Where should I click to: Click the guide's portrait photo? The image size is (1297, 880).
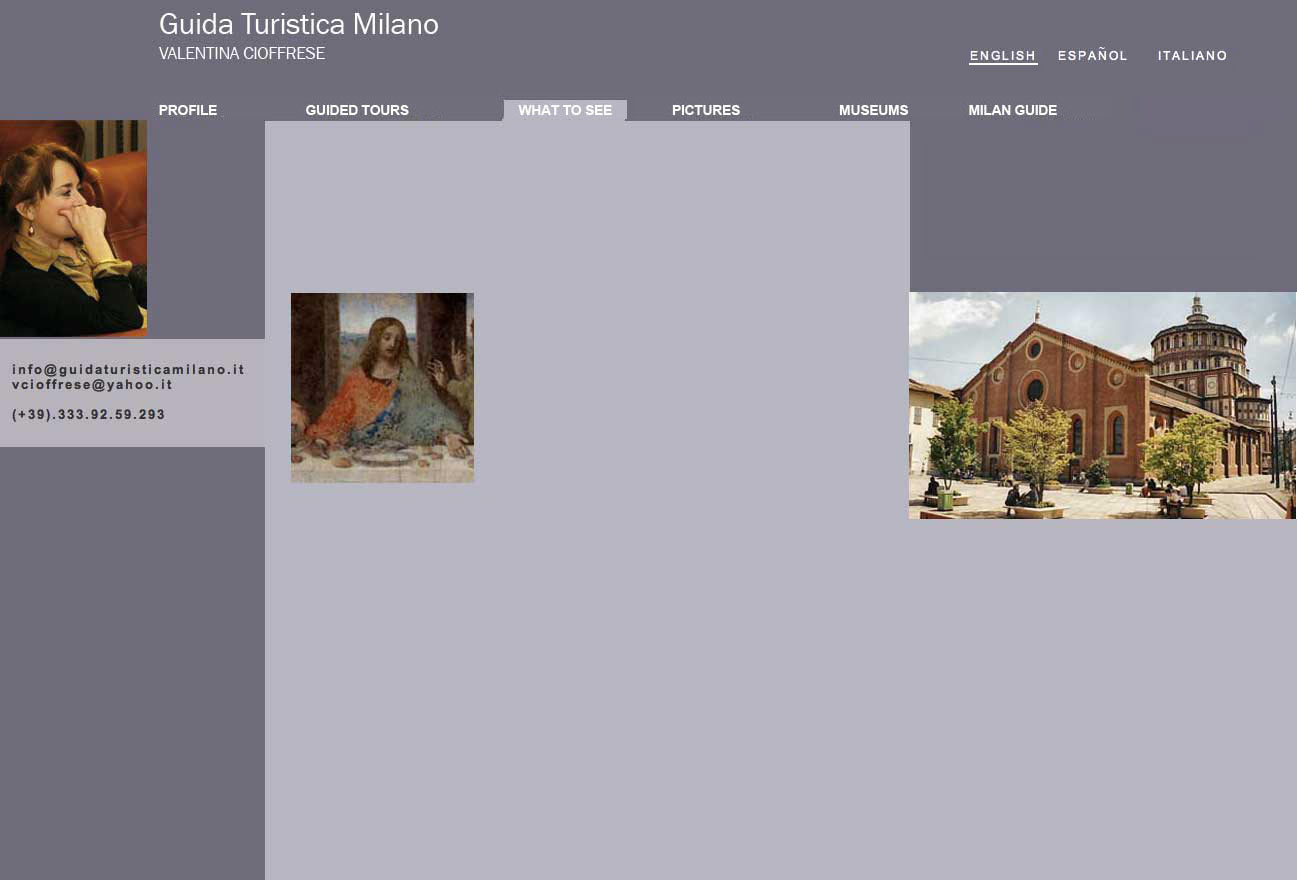[73, 228]
